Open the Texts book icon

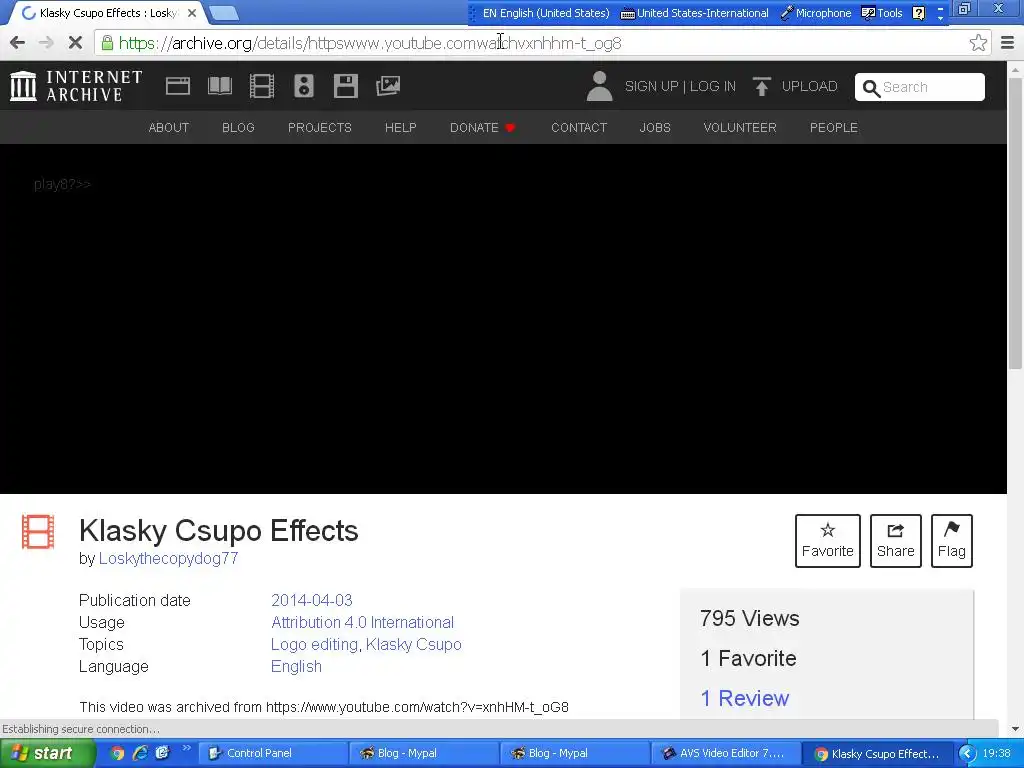[220, 86]
